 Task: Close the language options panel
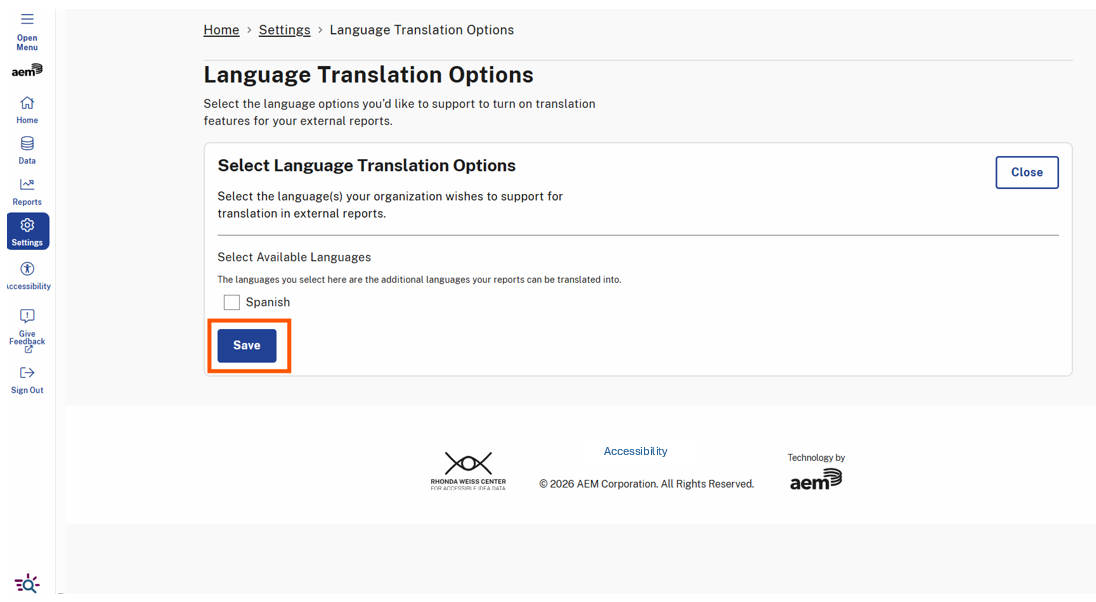coord(1027,172)
